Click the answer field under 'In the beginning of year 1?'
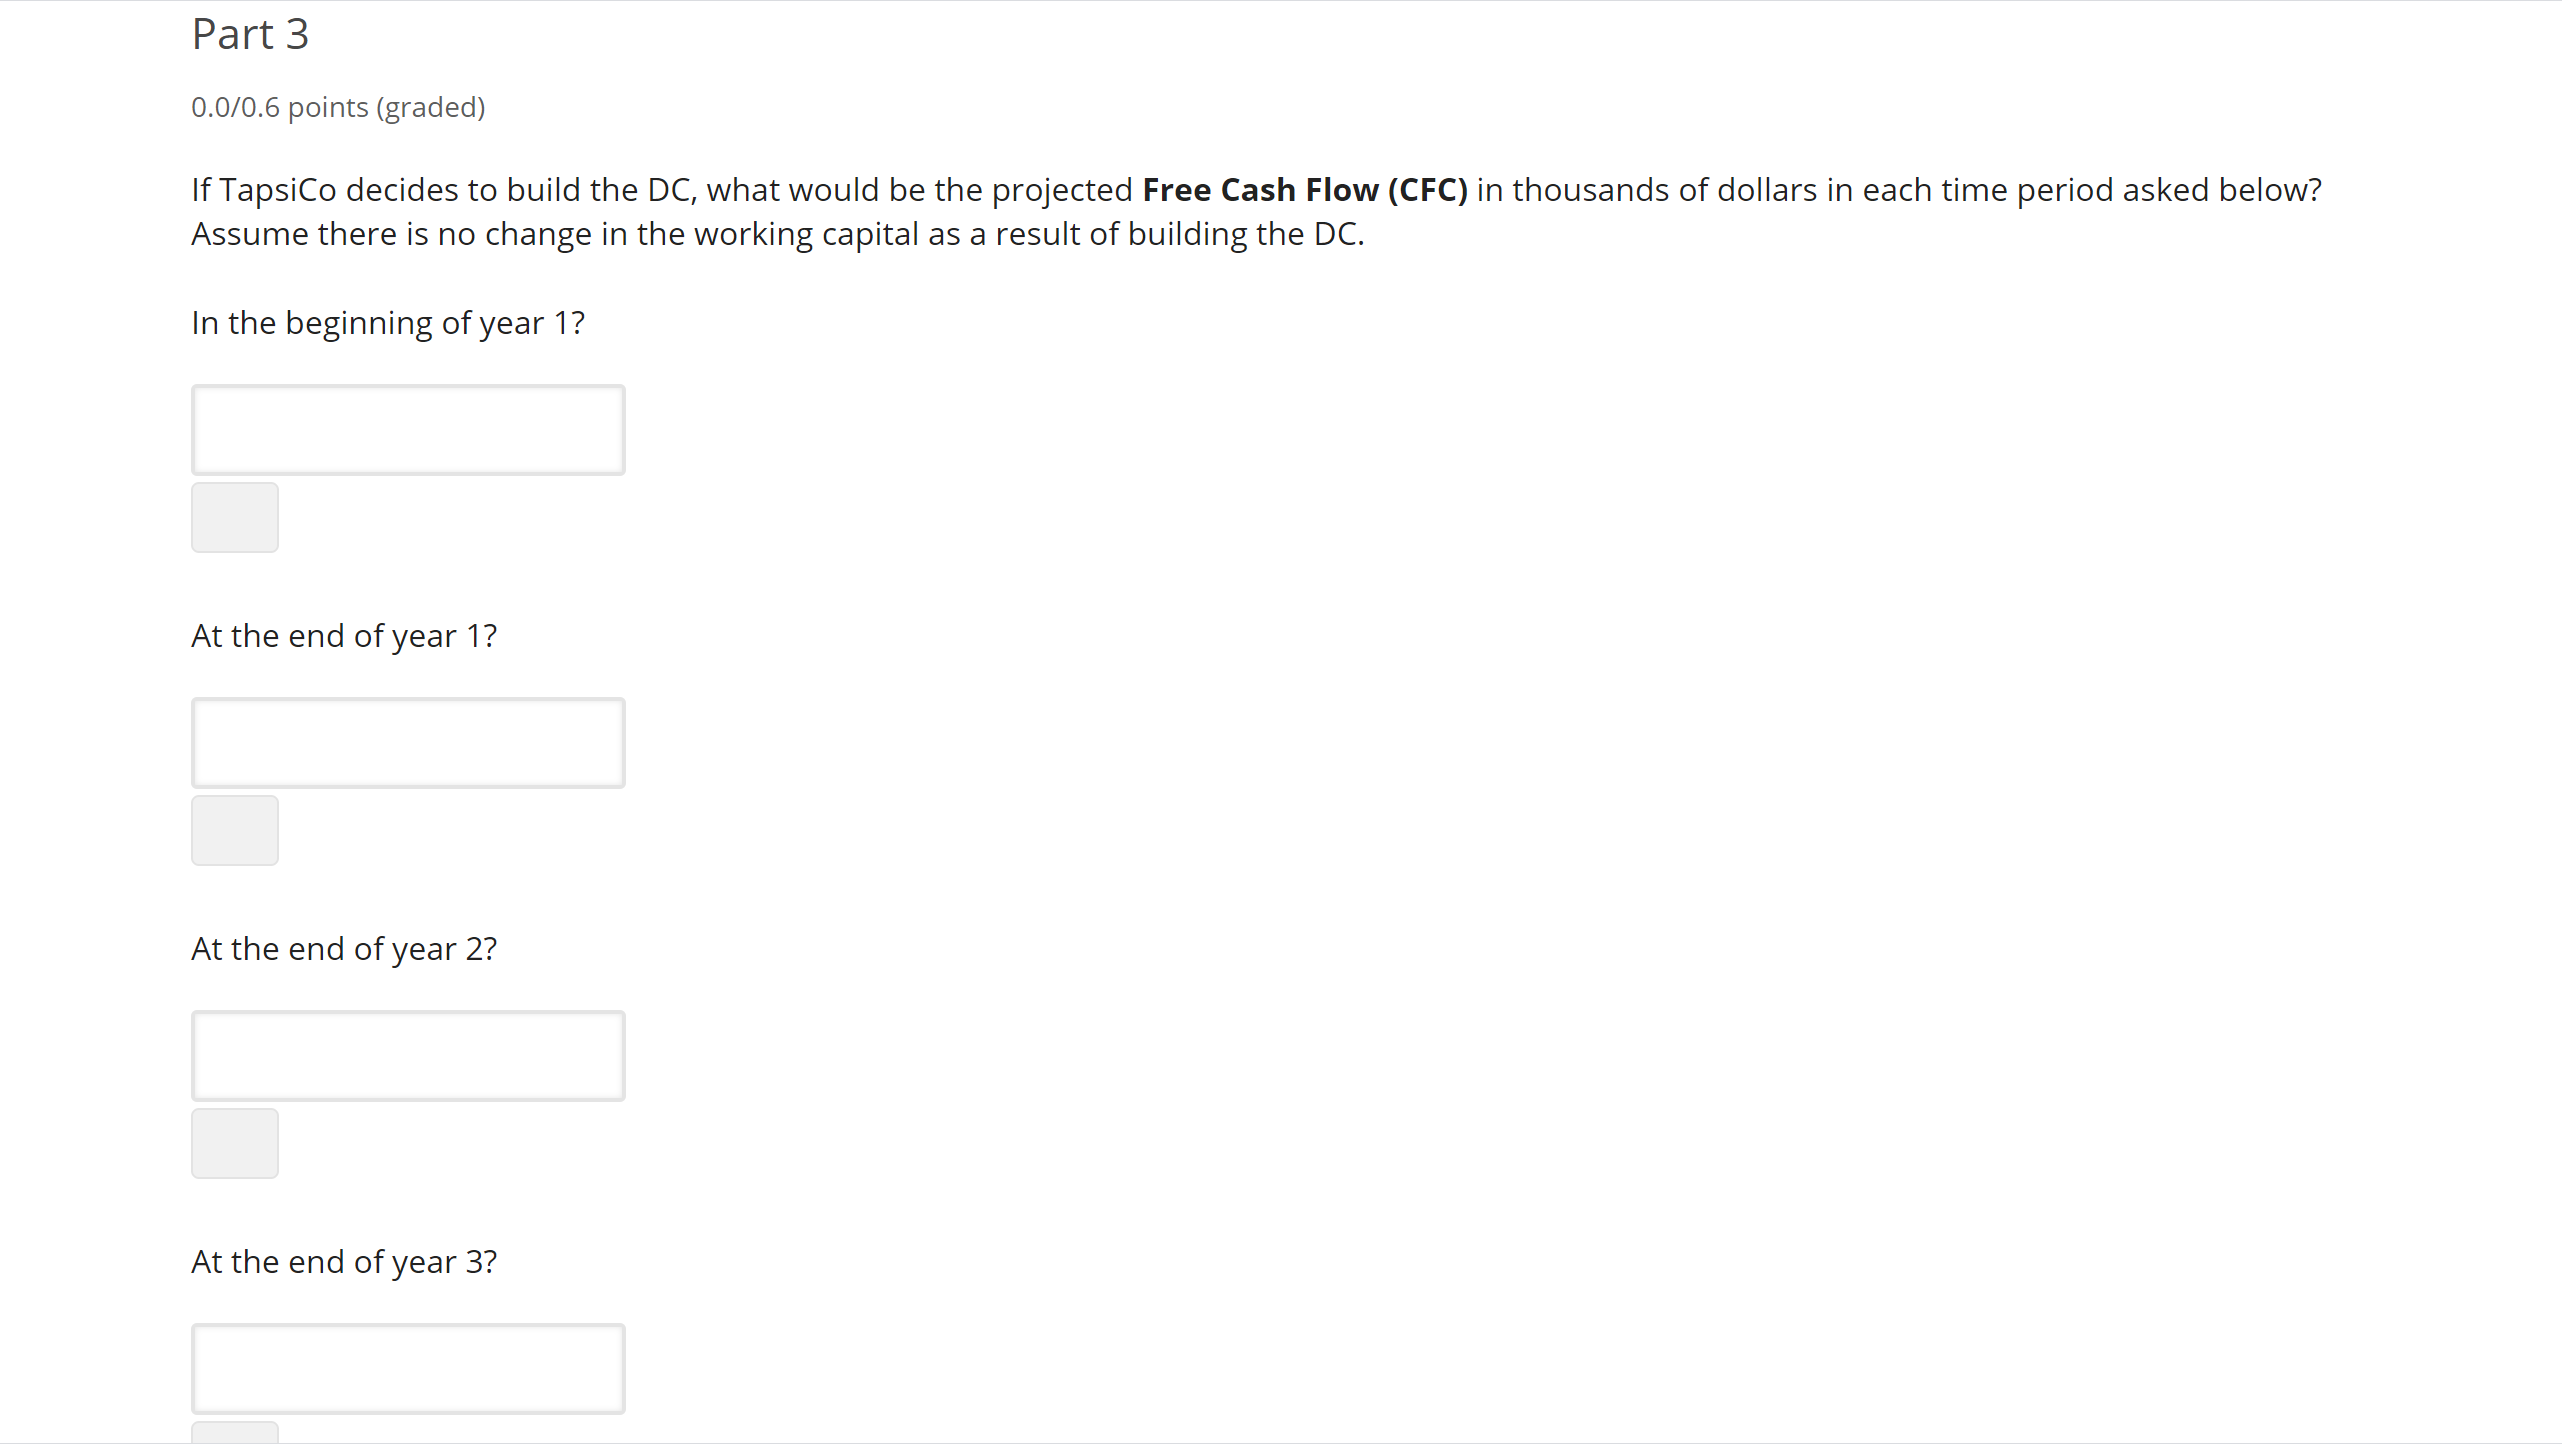The width and height of the screenshot is (2562, 1444). [x=408, y=429]
